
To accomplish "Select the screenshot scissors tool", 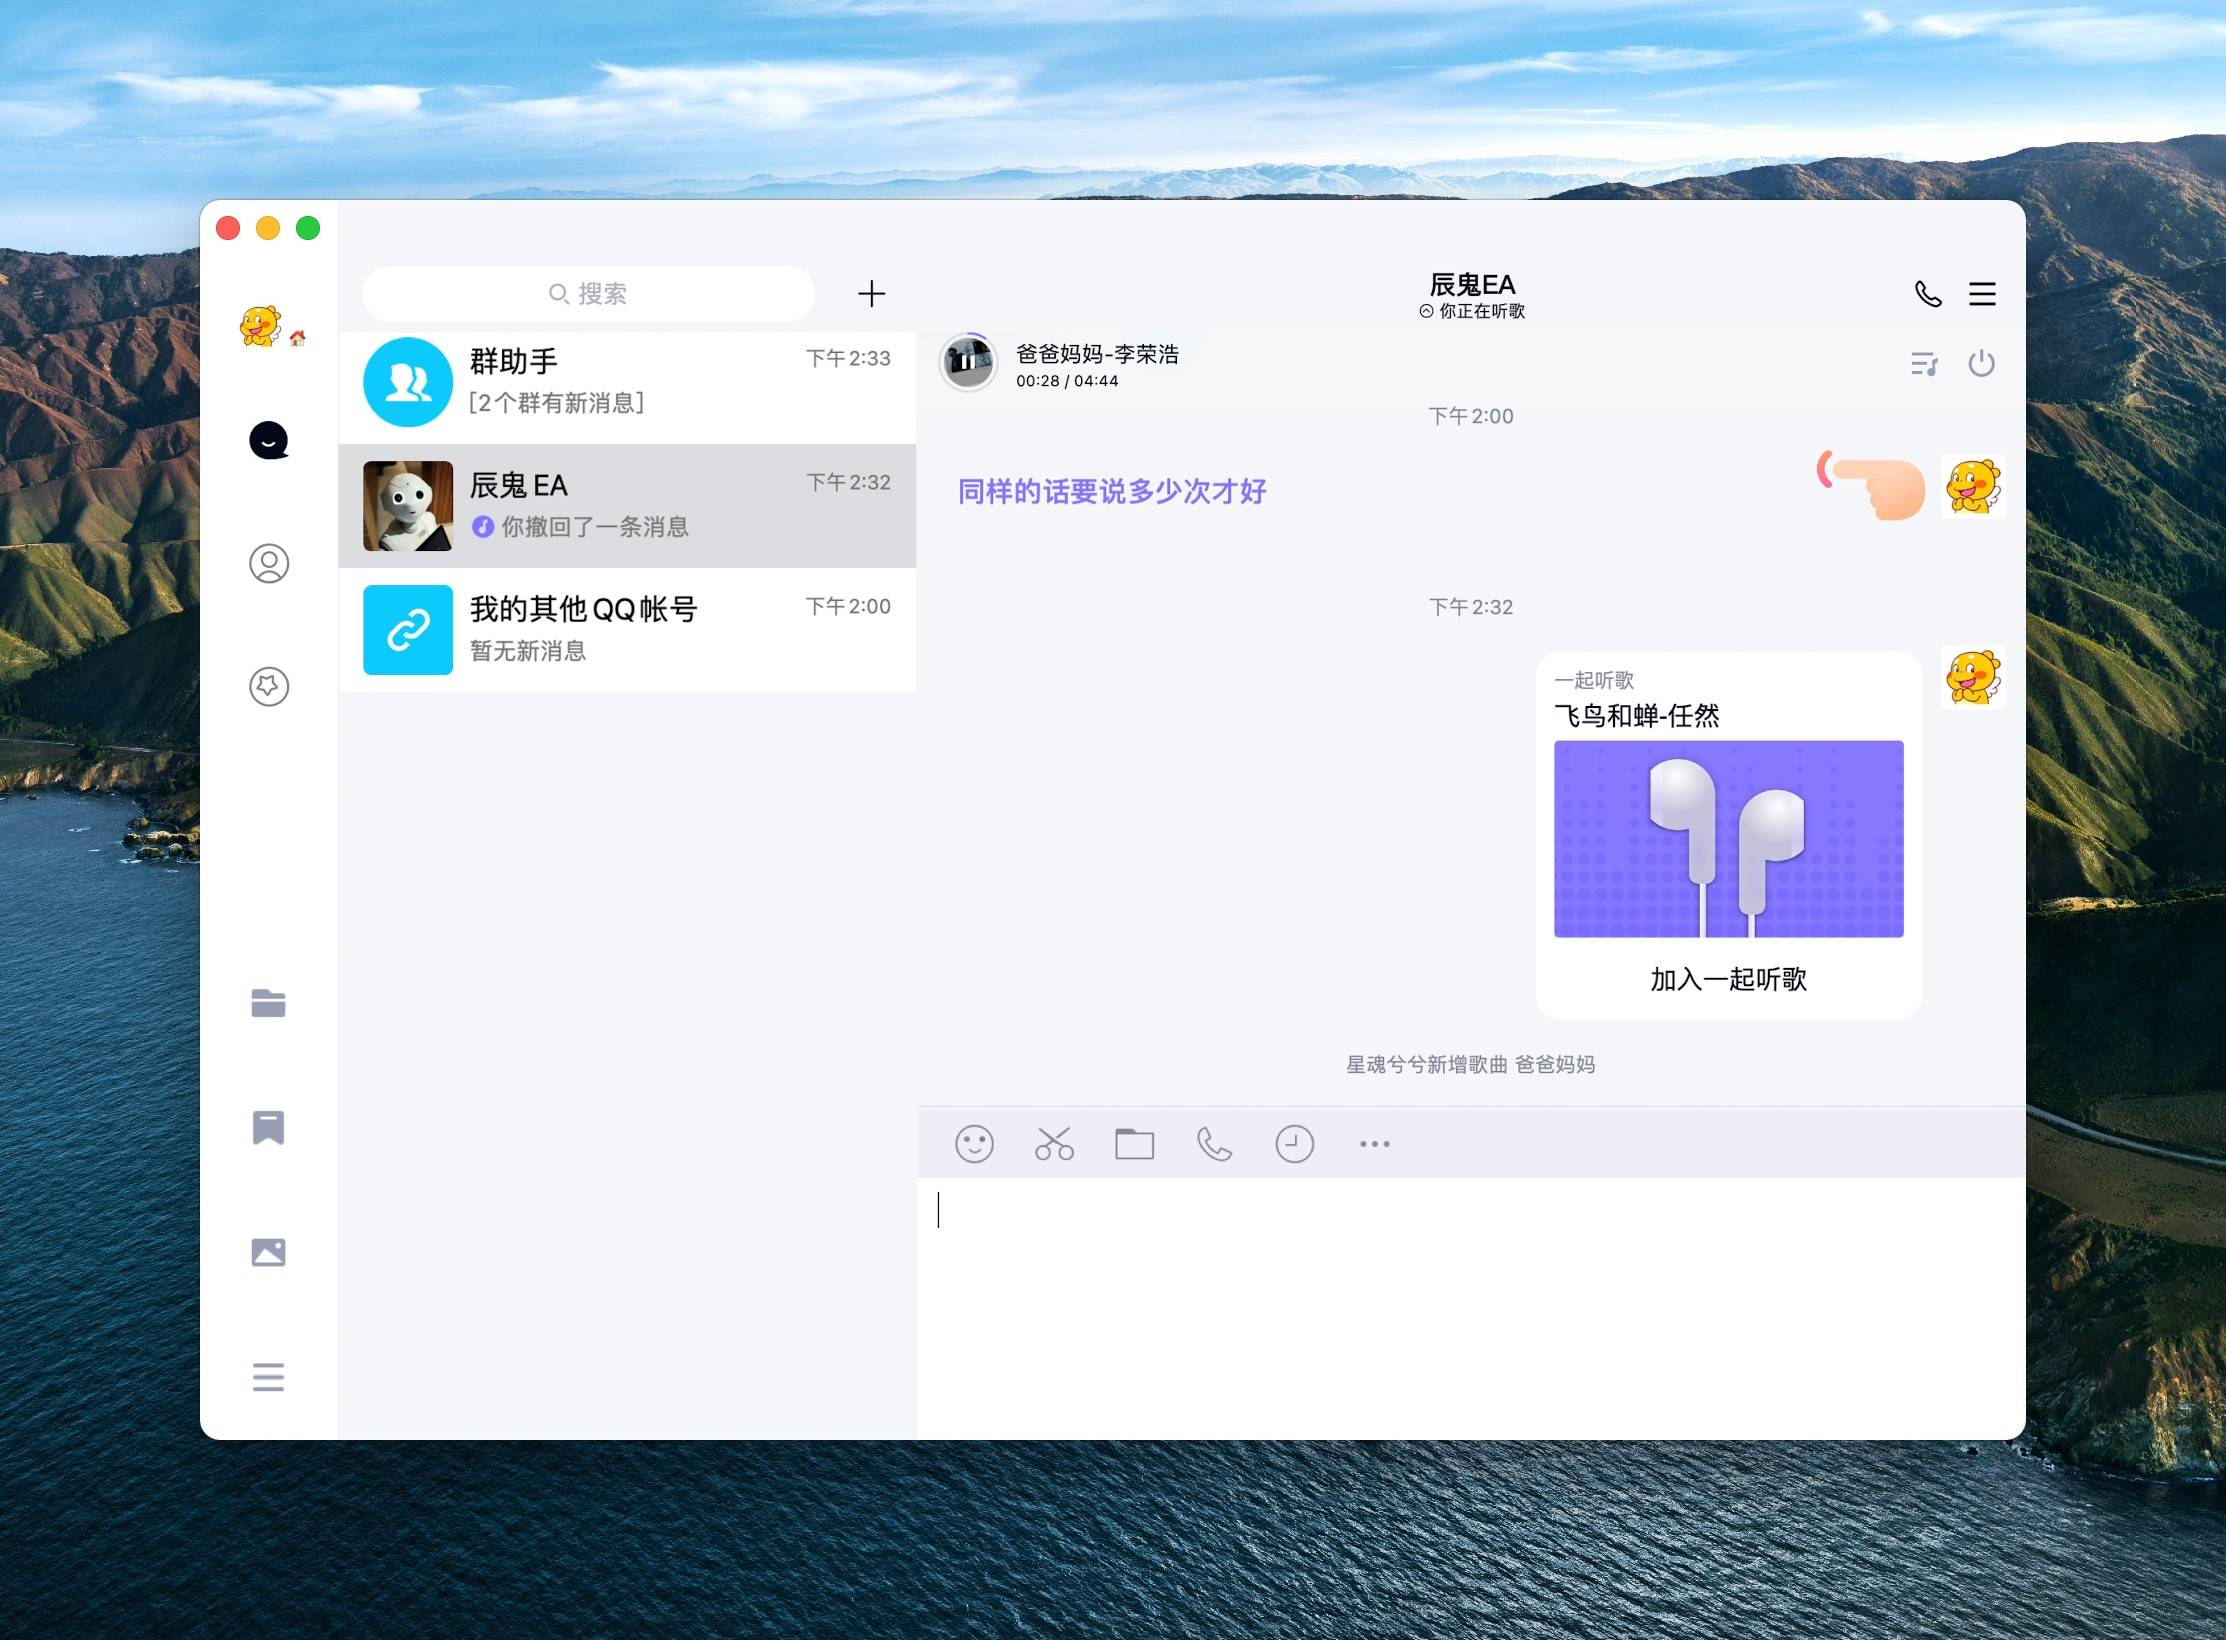I will [x=1055, y=1143].
